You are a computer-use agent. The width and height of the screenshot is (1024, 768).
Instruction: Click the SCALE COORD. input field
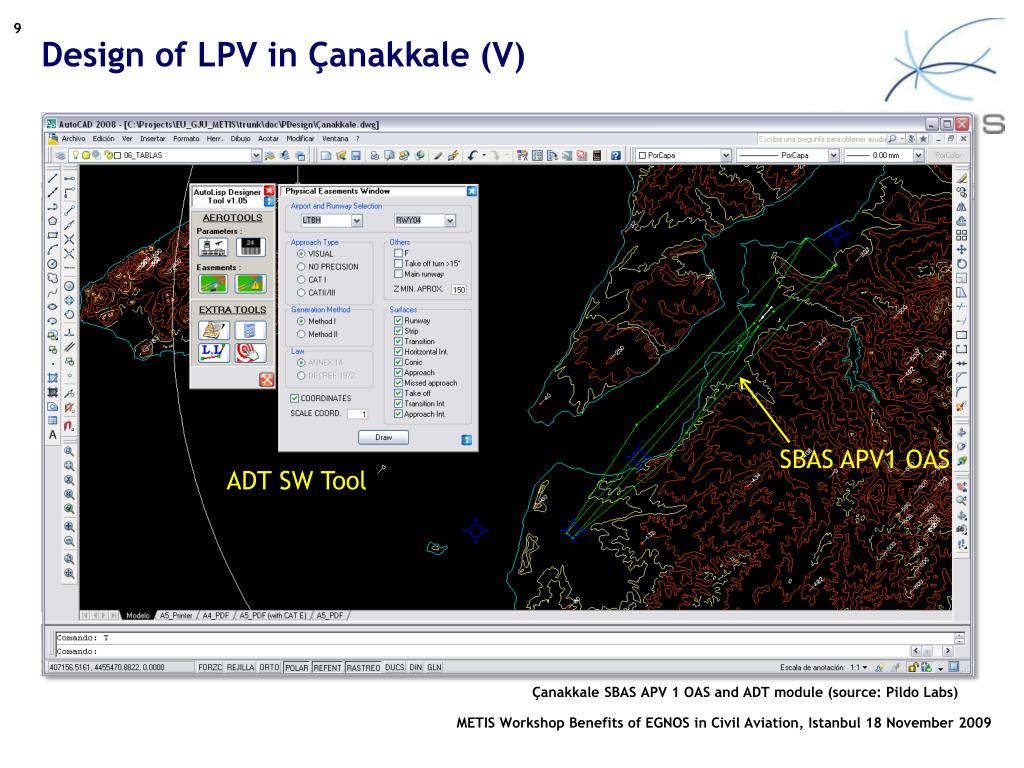coord(358,414)
